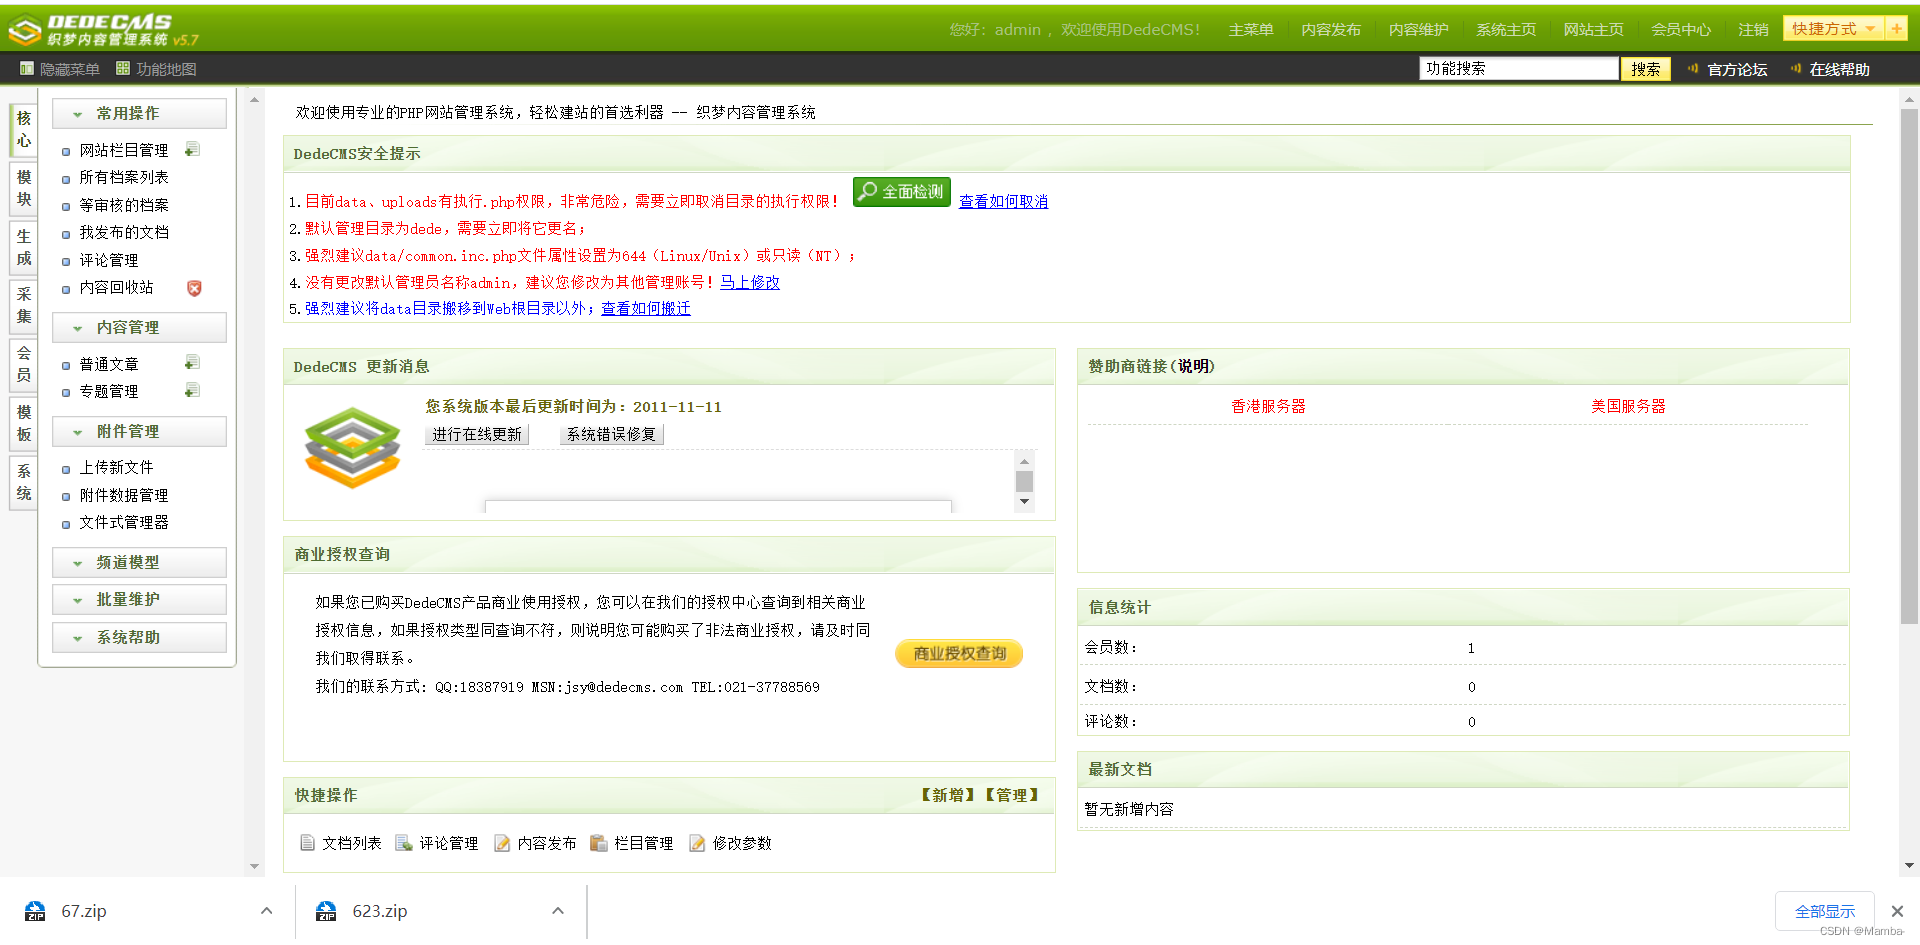
Task: Open 所有档案列表 in the sidebar
Action: pos(124,177)
